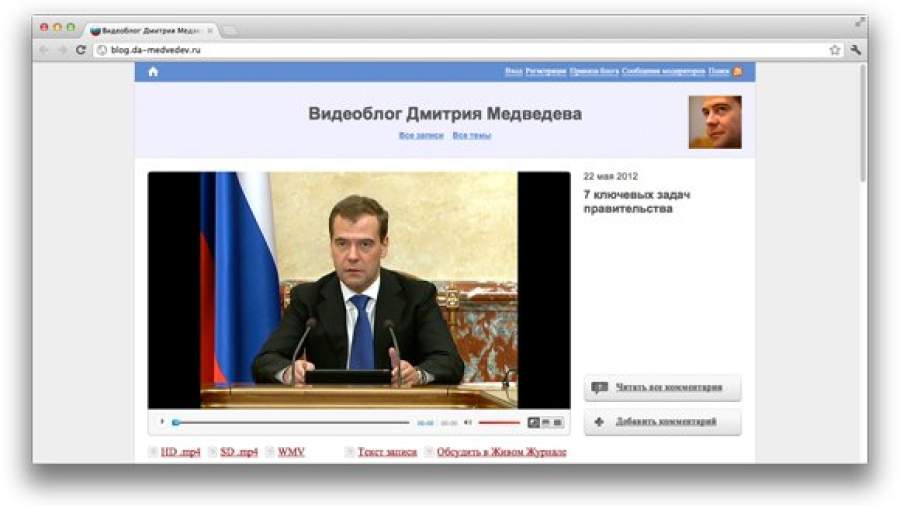Click the site info icon in address bar

(102, 50)
